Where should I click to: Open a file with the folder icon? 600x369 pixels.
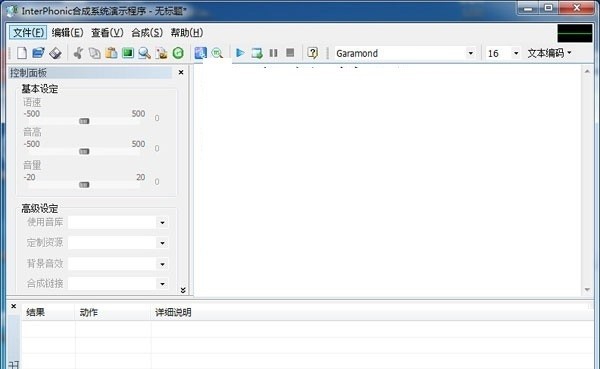38,53
